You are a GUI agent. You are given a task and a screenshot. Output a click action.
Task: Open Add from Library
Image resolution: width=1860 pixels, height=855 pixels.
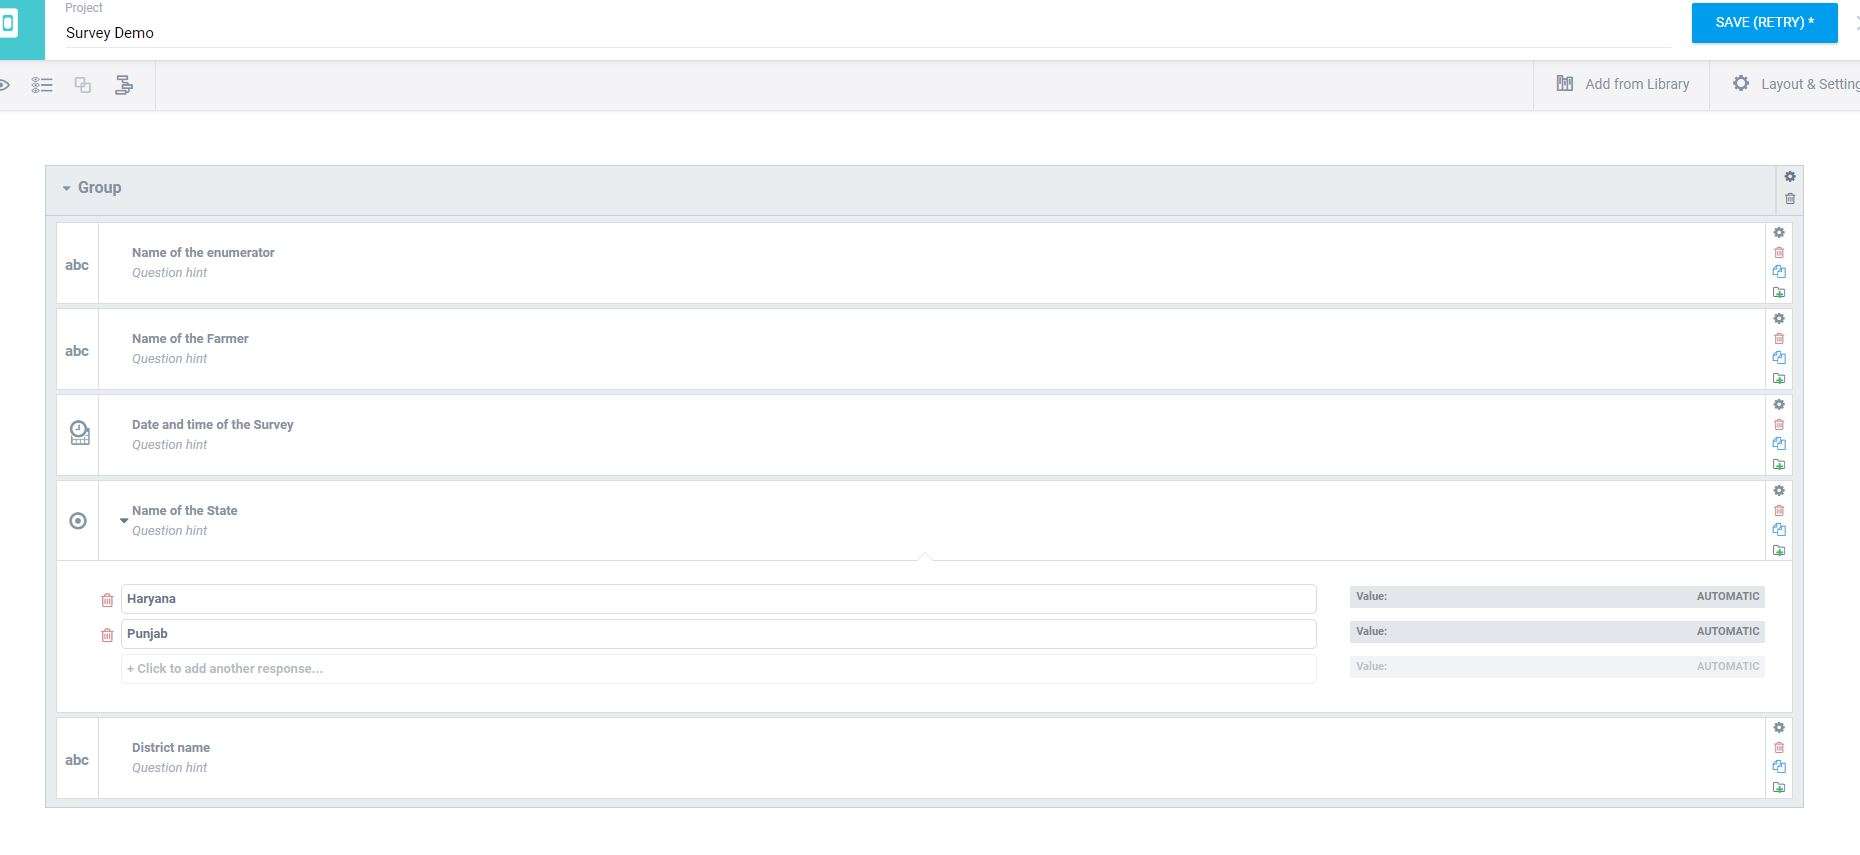(1622, 85)
